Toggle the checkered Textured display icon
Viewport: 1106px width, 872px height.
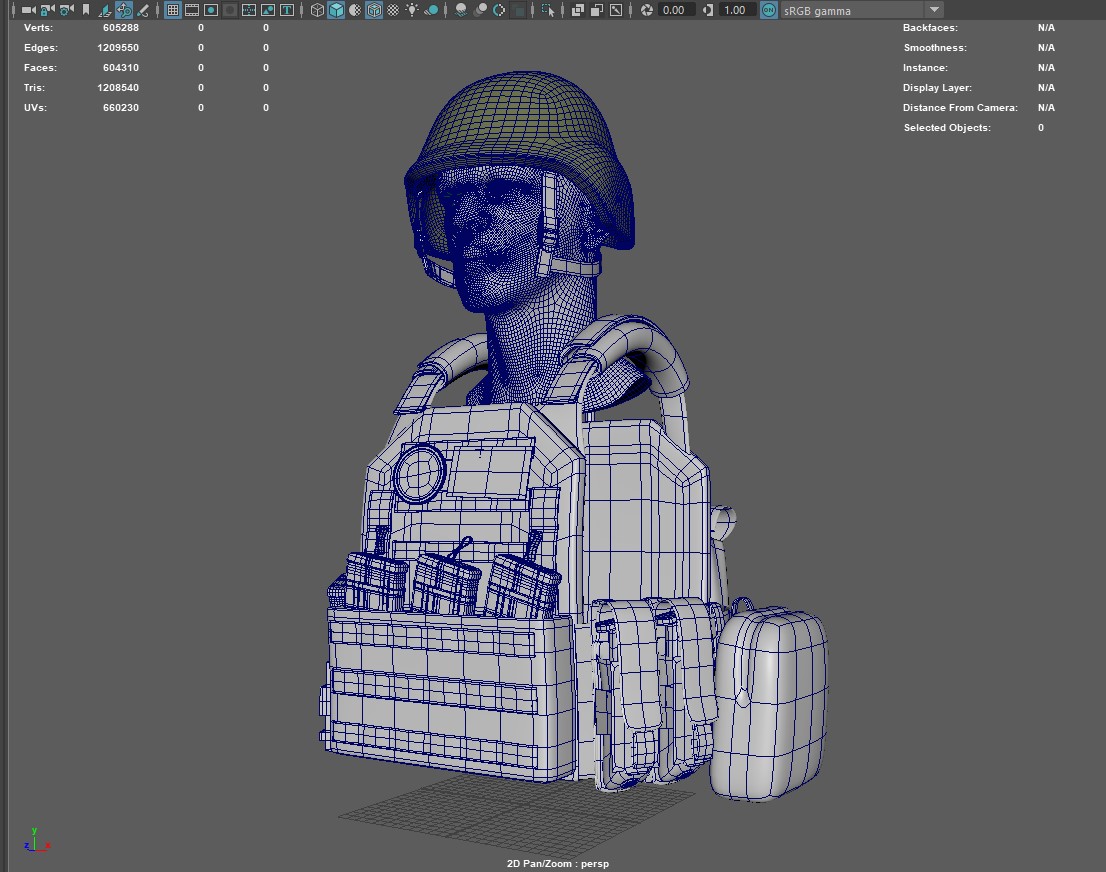[x=393, y=10]
